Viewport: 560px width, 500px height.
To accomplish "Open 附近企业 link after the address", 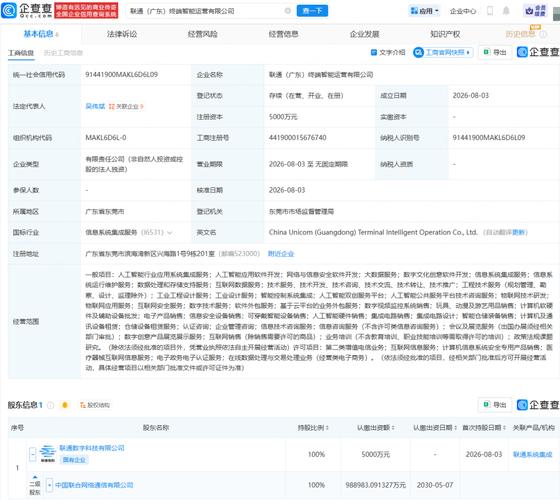I will coord(281,254).
